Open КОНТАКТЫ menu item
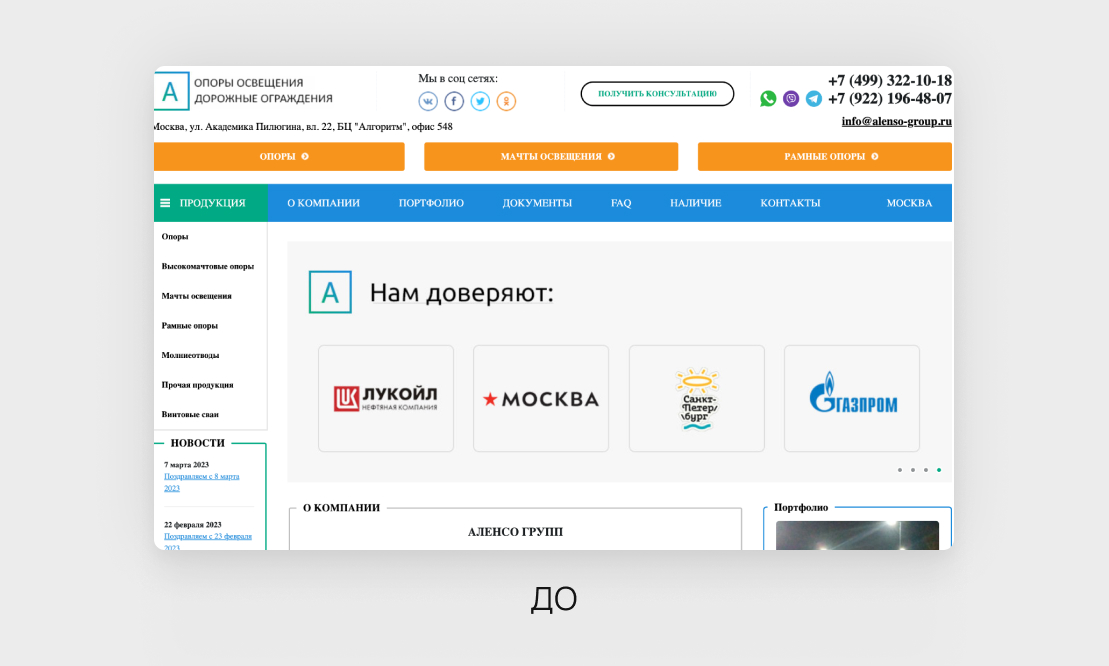This screenshot has height=666, width=1109. [790, 203]
